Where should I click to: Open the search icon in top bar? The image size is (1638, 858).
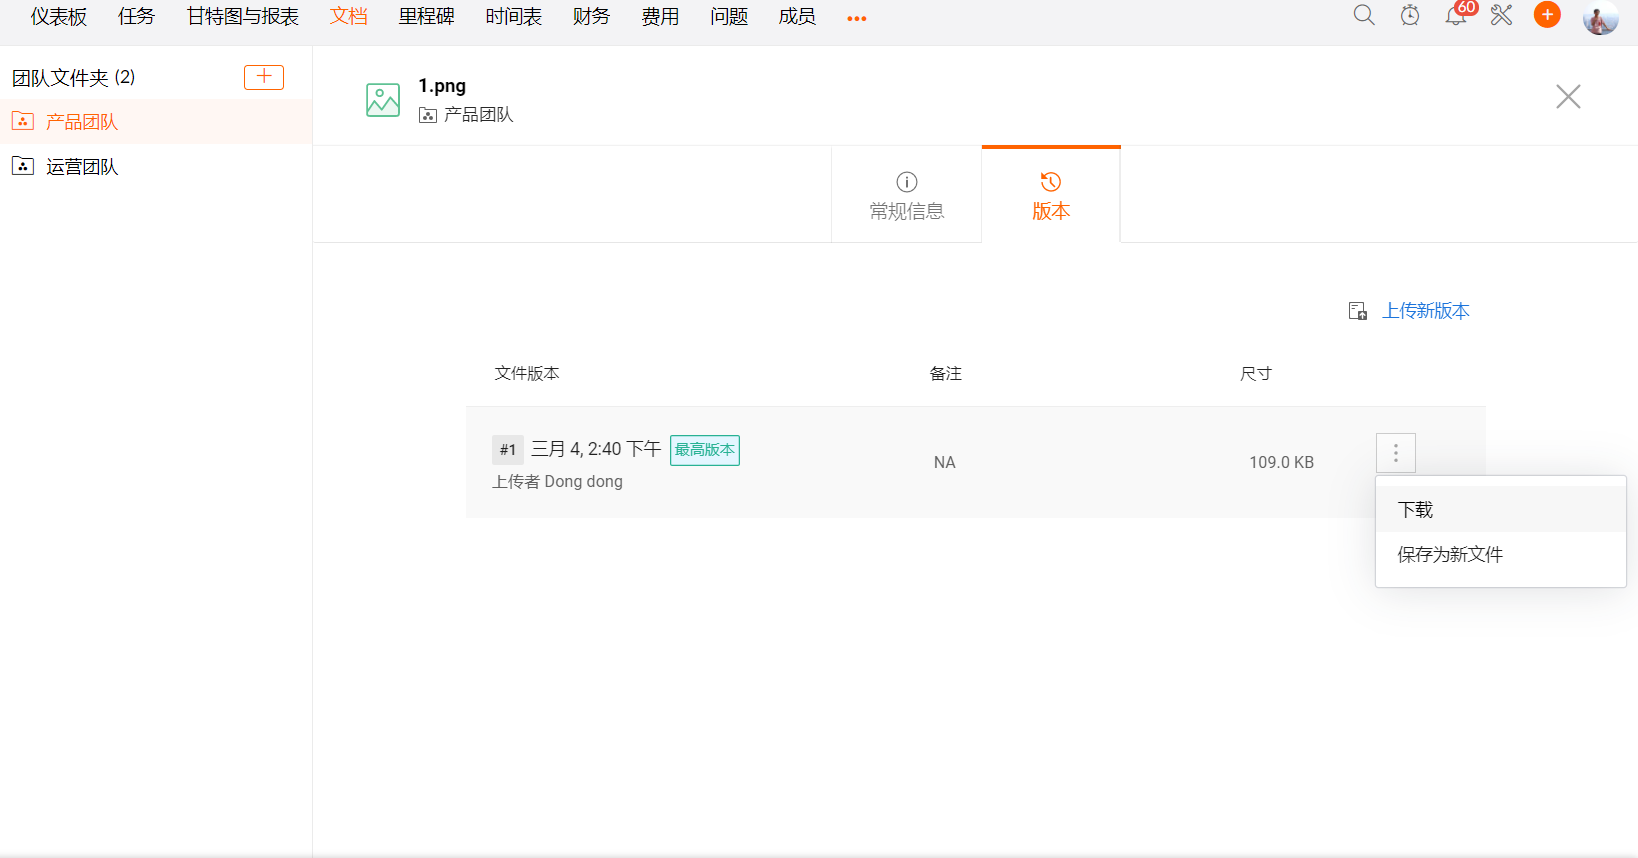coord(1364,15)
